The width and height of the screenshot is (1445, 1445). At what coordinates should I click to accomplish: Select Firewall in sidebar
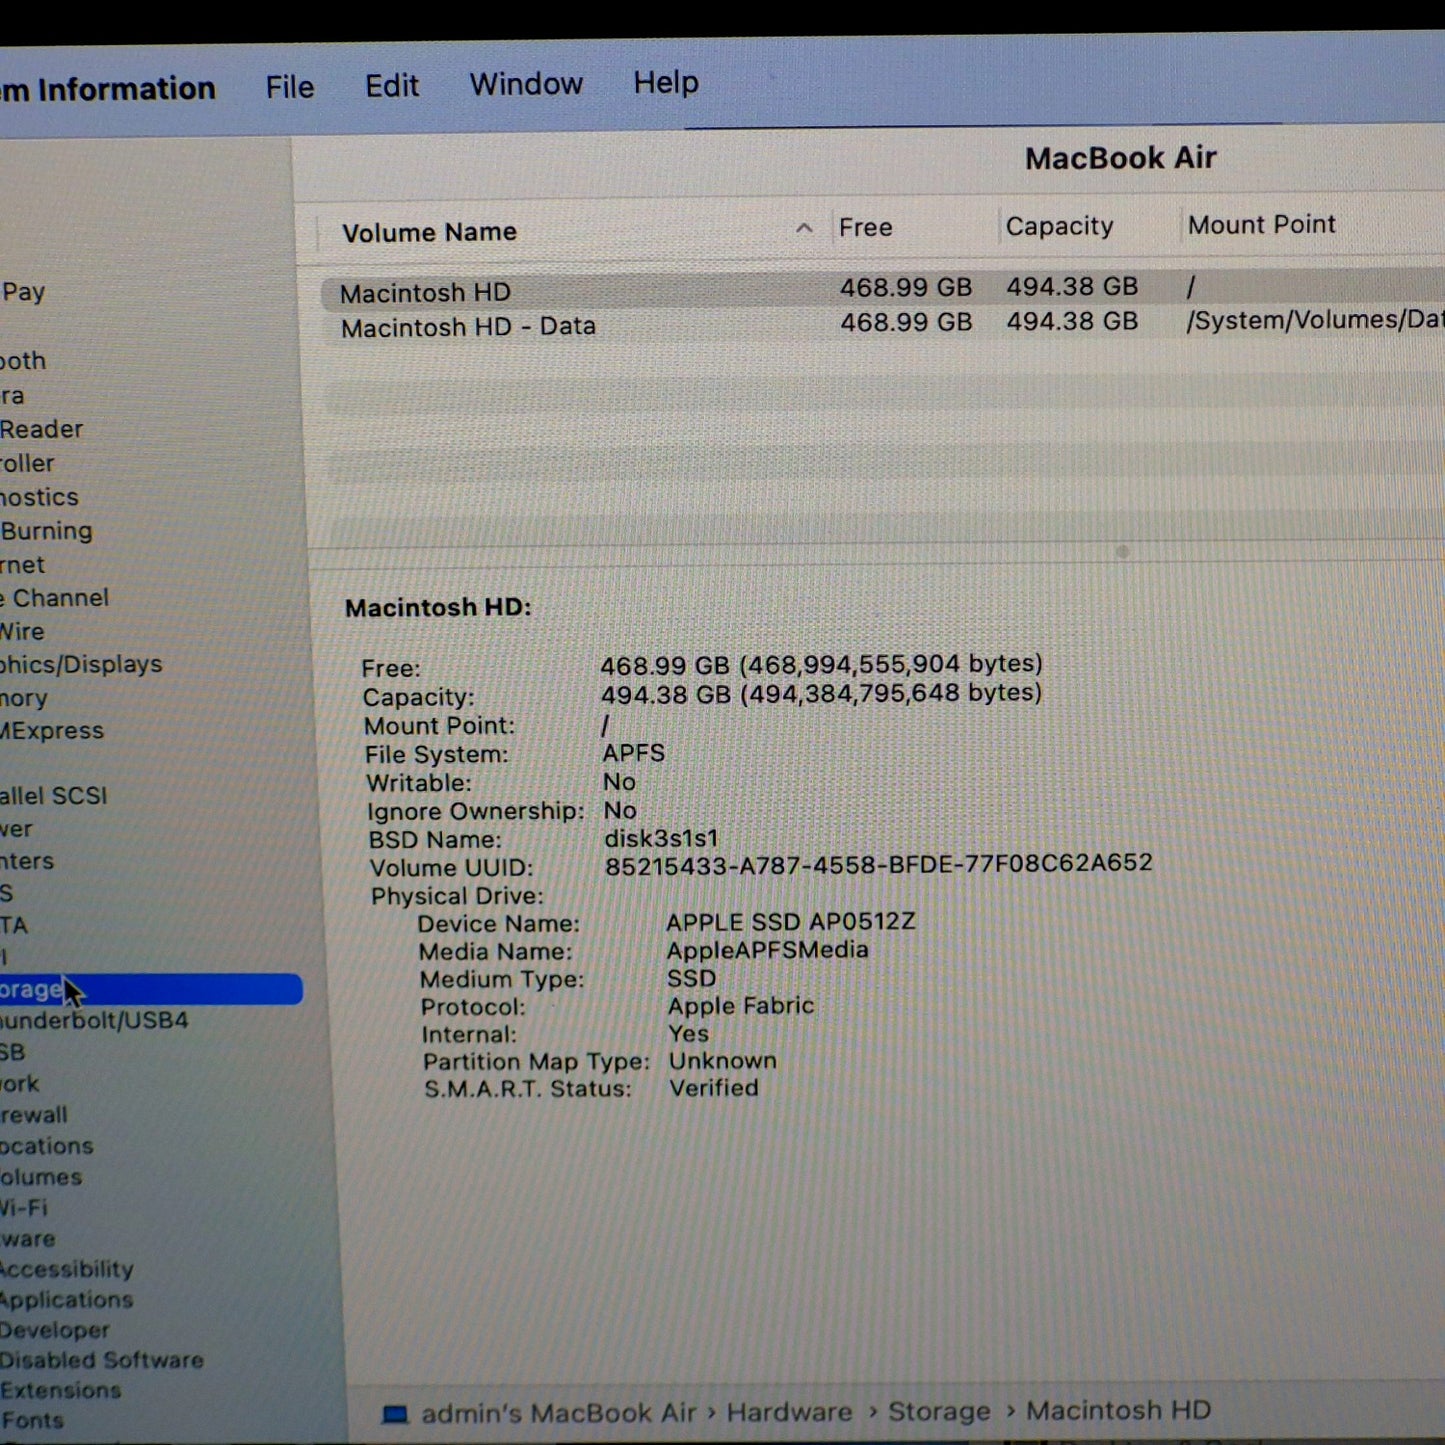click(x=34, y=1115)
